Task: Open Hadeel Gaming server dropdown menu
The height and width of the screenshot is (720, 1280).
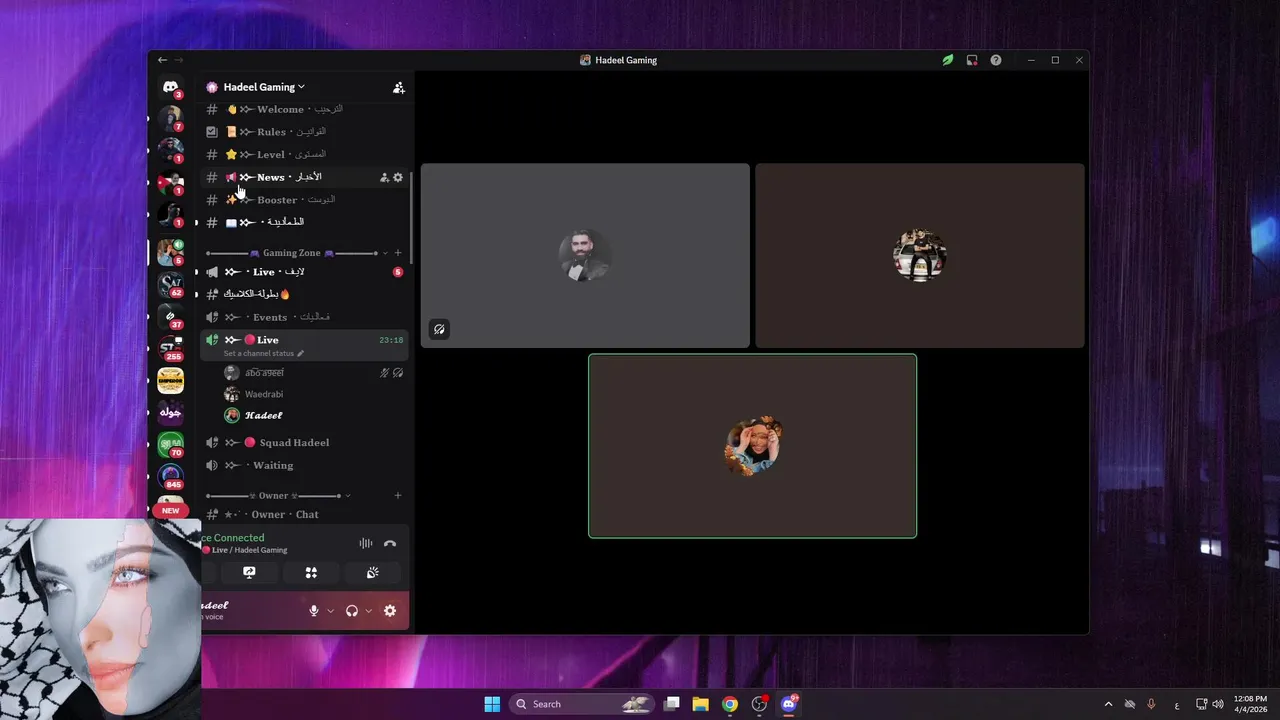Action: (x=264, y=87)
